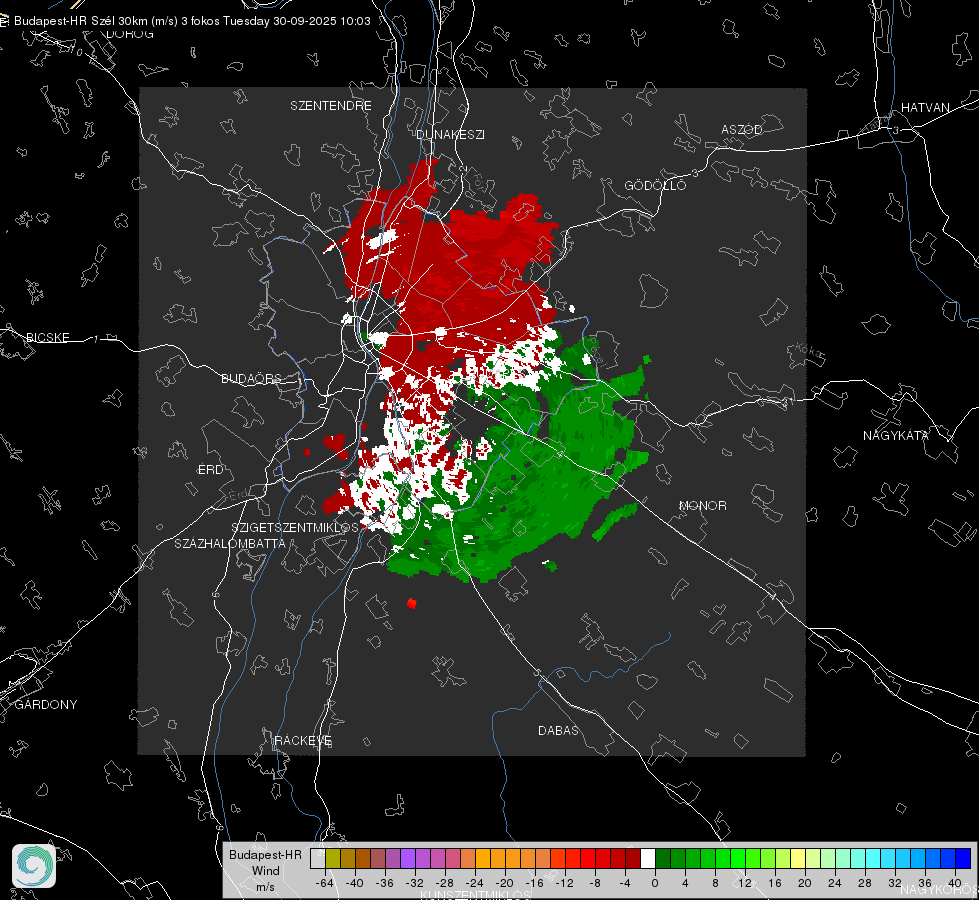Select the BUDAÖRS label on the map
Viewport: 979px width, 900px height.
coord(251,378)
